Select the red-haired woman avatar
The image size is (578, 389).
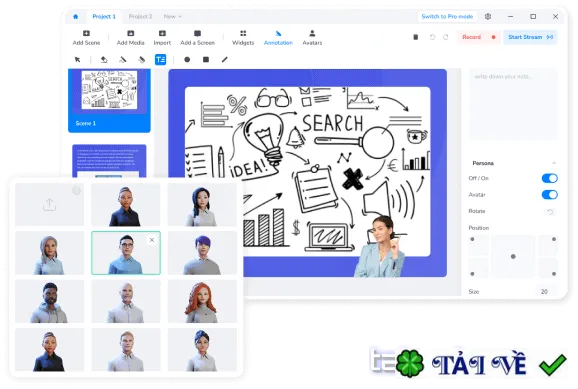click(x=202, y=301)
